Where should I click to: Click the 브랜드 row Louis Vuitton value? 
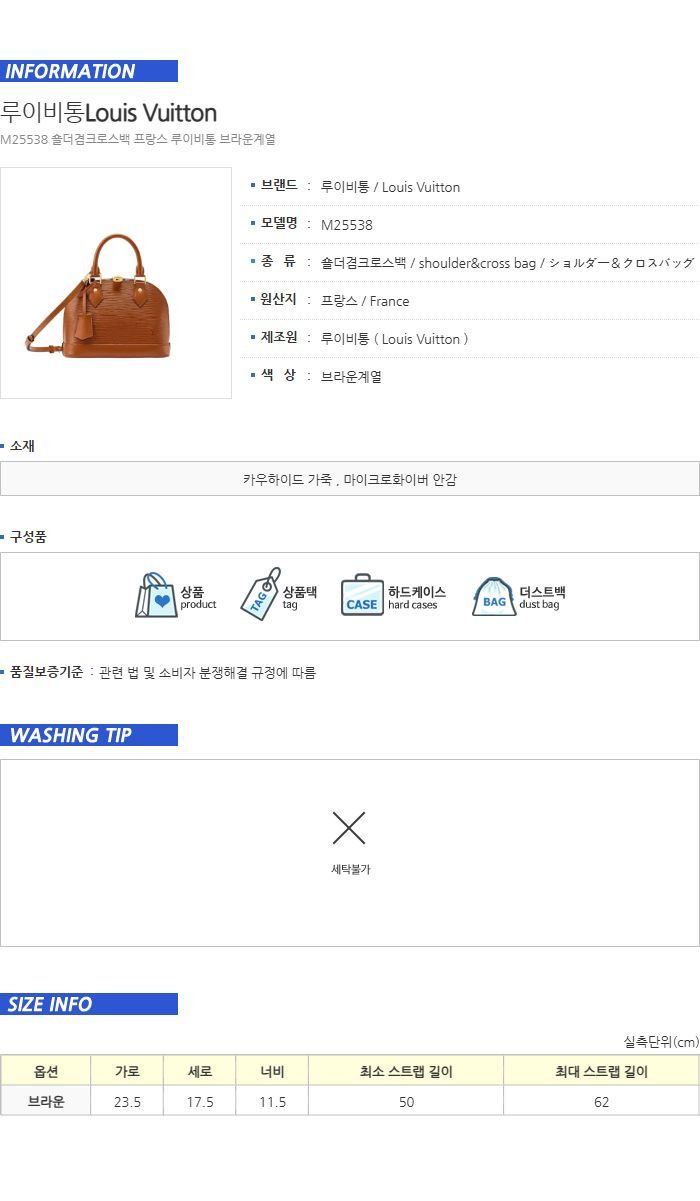pyautogui.click(x=391, y=187)
